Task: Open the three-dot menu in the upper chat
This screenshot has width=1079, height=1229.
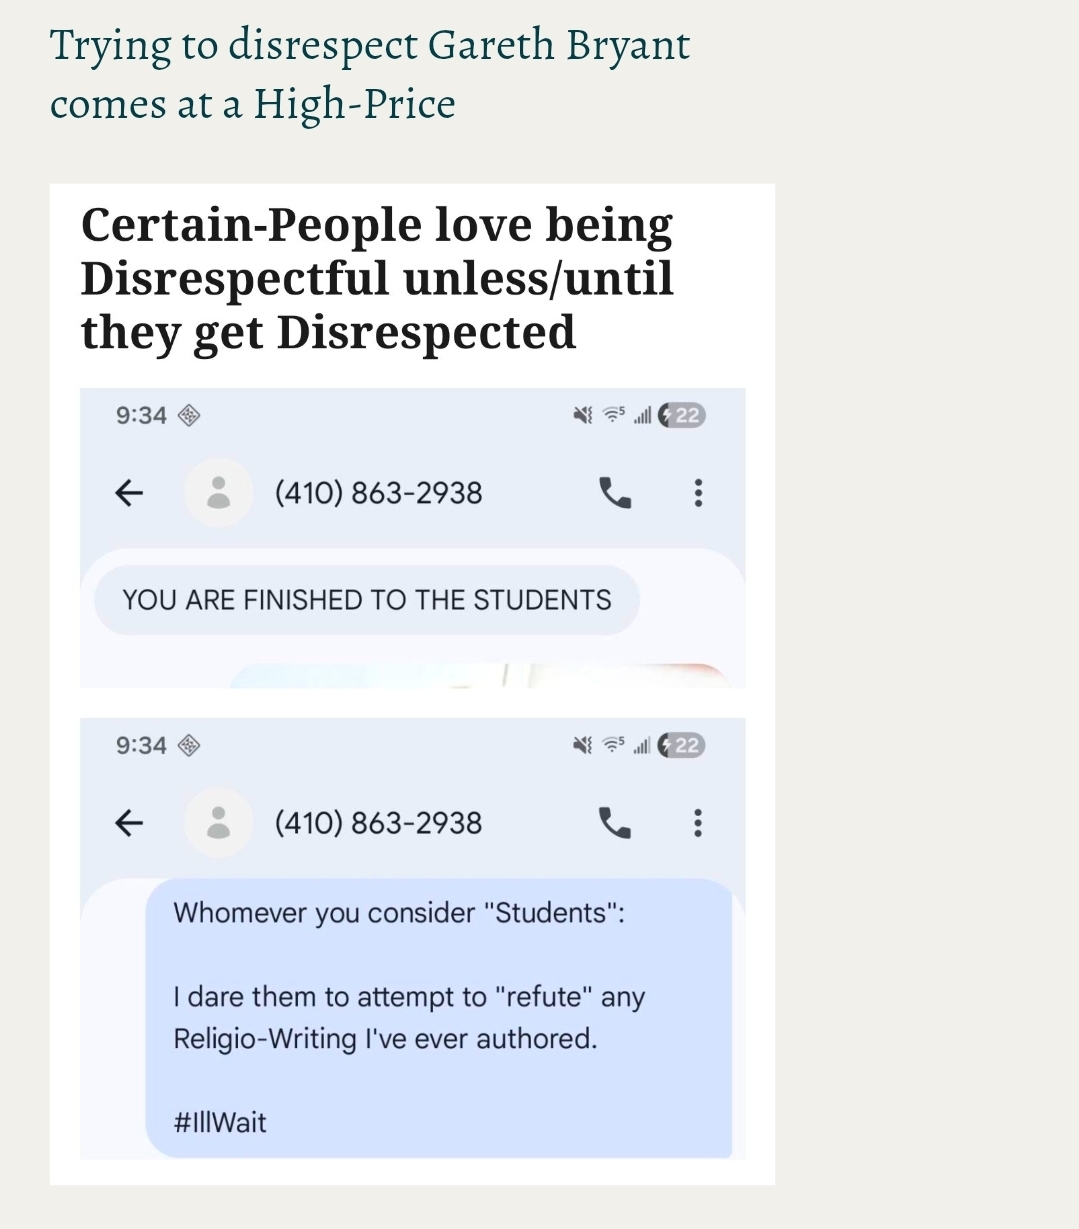Action: pos(698,492)
